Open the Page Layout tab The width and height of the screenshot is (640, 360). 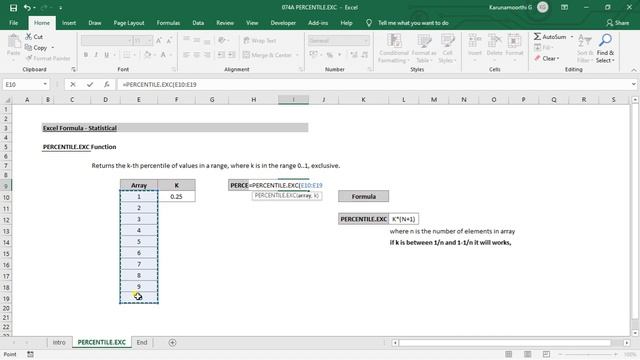(129, 23)
